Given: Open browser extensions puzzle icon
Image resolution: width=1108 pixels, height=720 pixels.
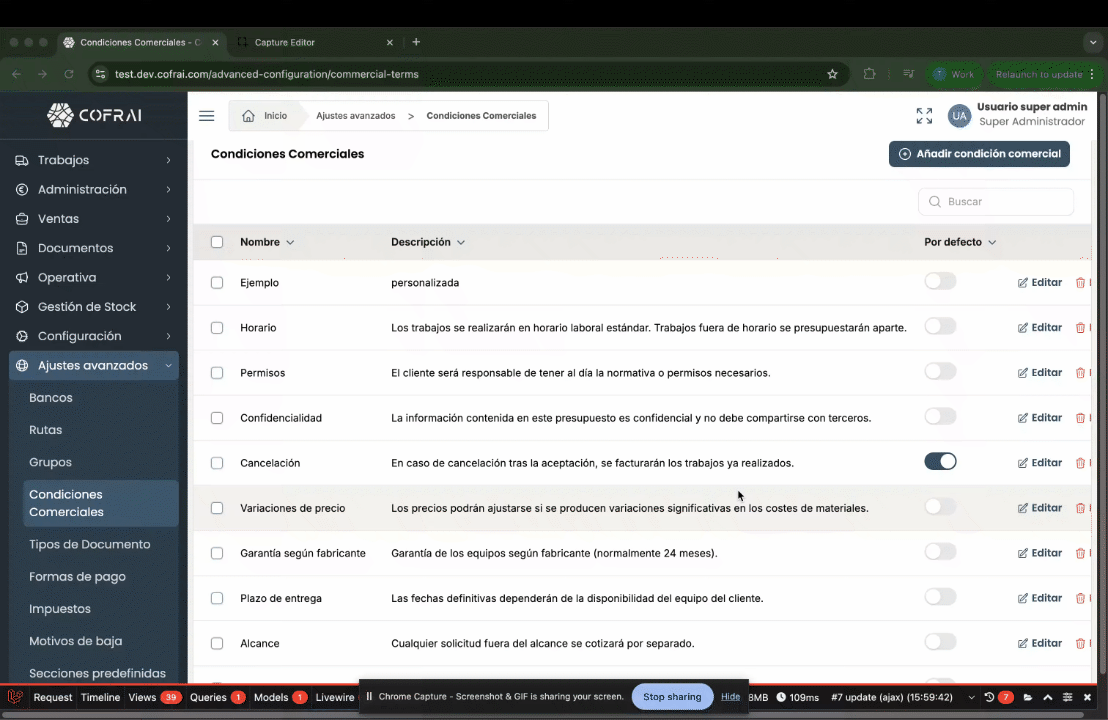Looking at the screenshot, I should click(x=869, y=74).
